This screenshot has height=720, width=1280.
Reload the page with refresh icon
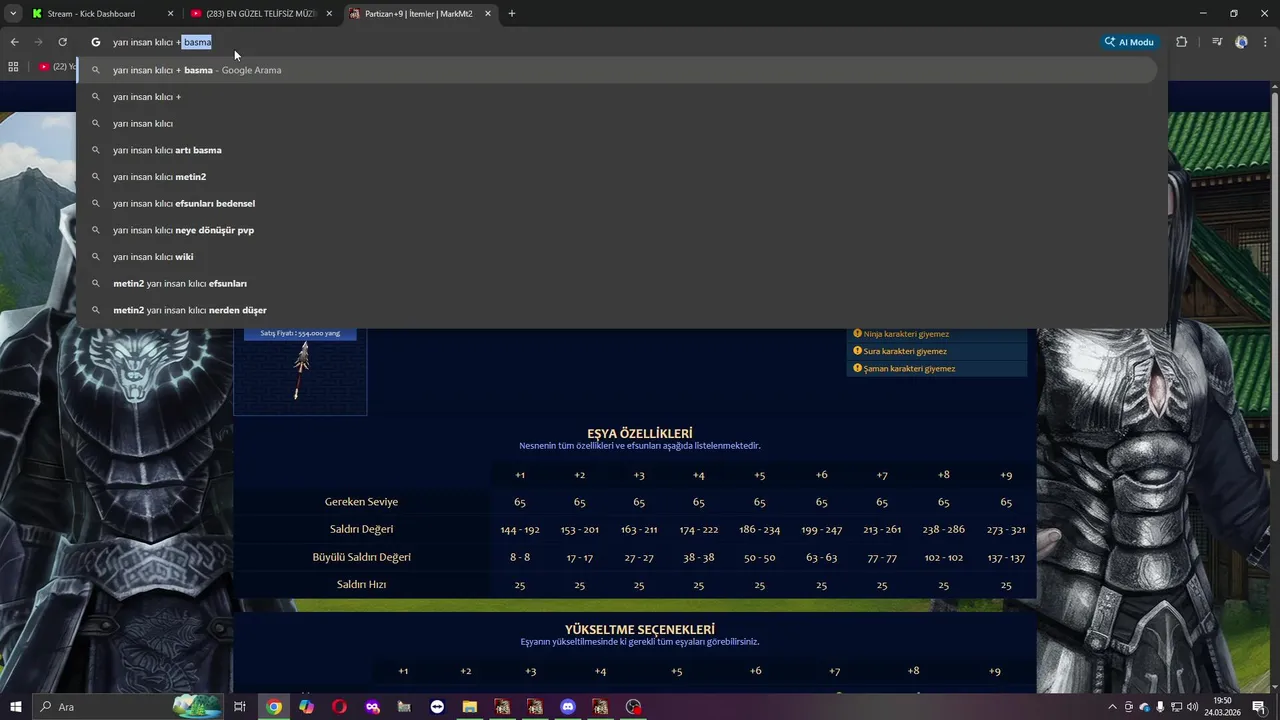coord(62,42)
